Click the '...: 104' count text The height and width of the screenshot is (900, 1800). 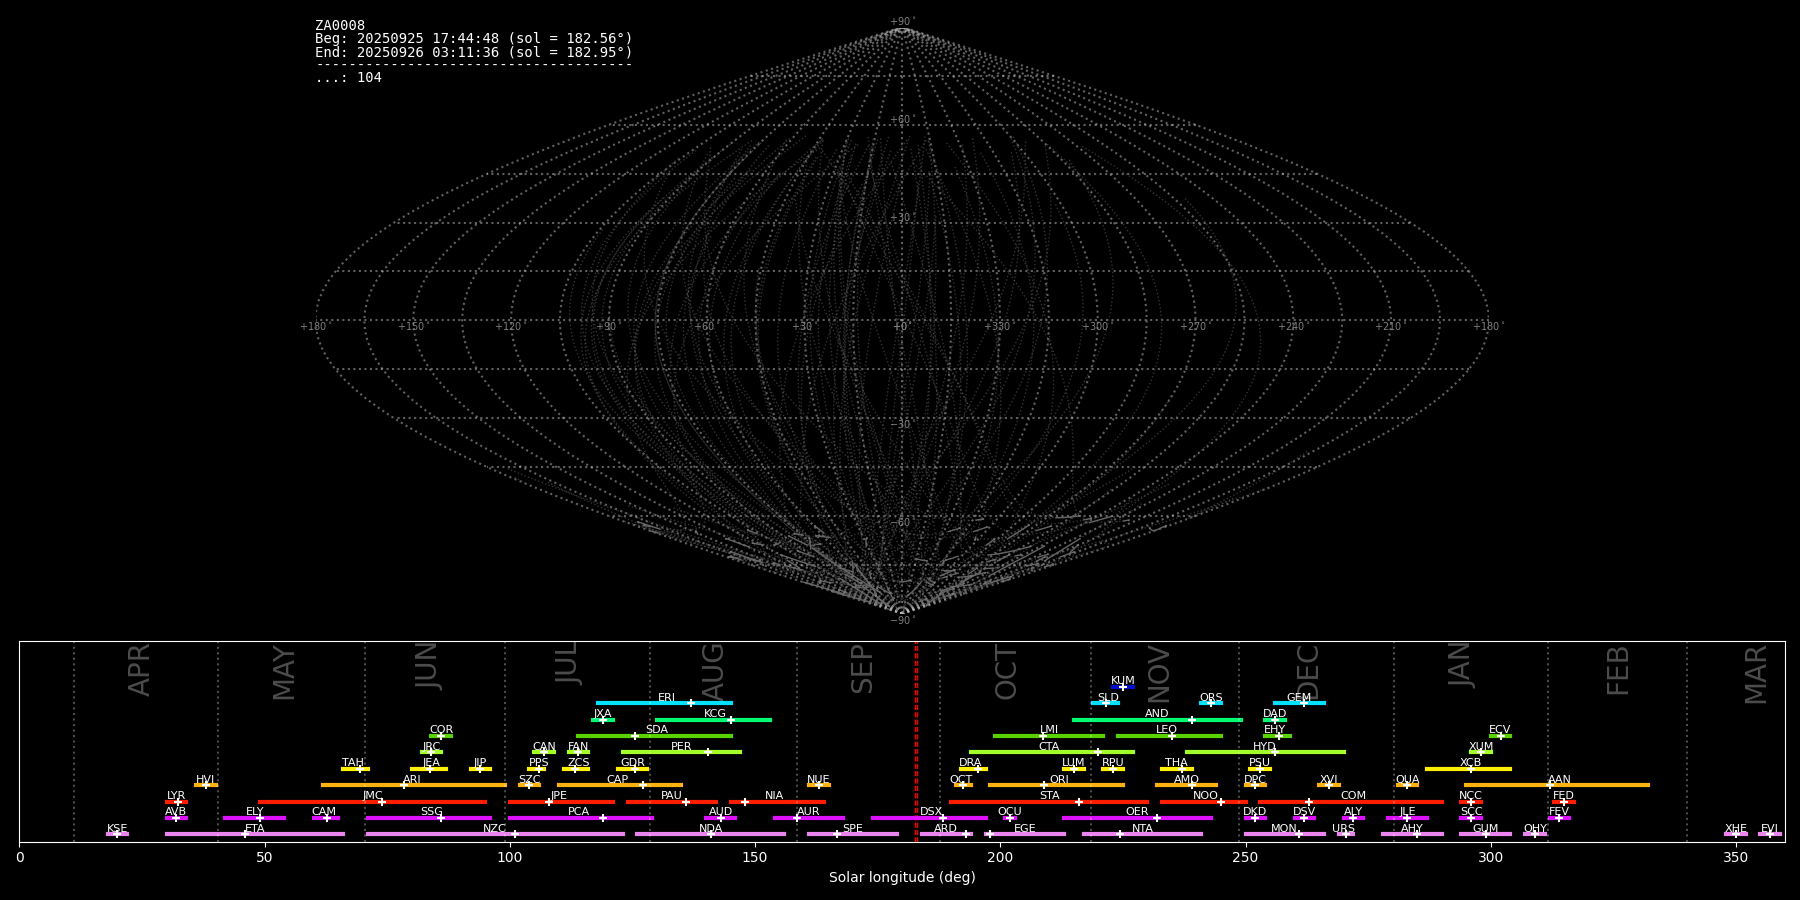[x=348, y=78]
